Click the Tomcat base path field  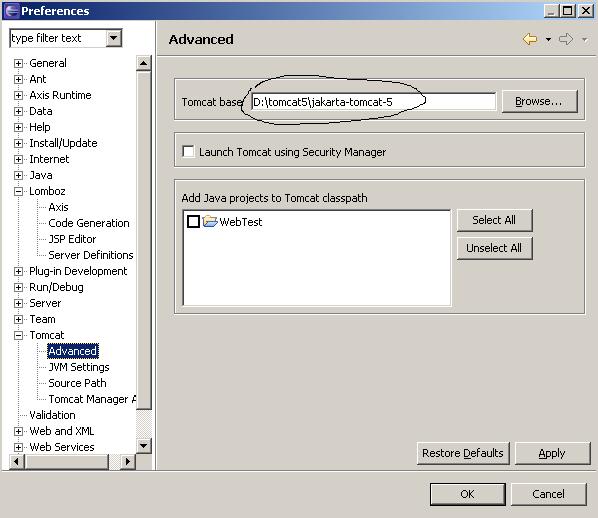pyautogui.click(x=373, y=102)
